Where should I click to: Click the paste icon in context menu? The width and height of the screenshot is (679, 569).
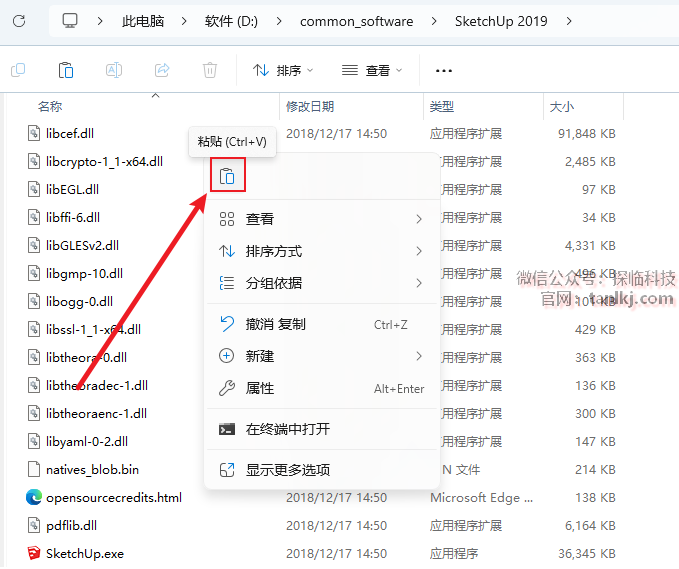click(227, 176)
